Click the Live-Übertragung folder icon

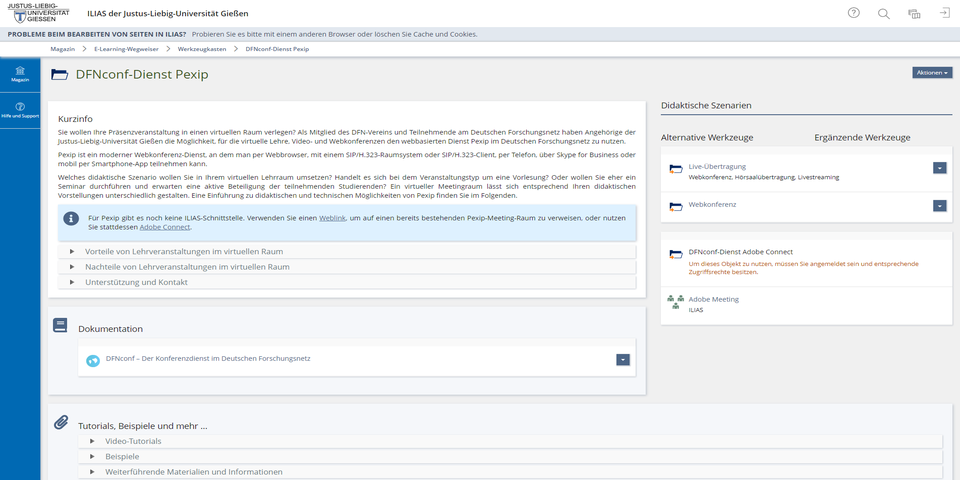click(675, 169)
